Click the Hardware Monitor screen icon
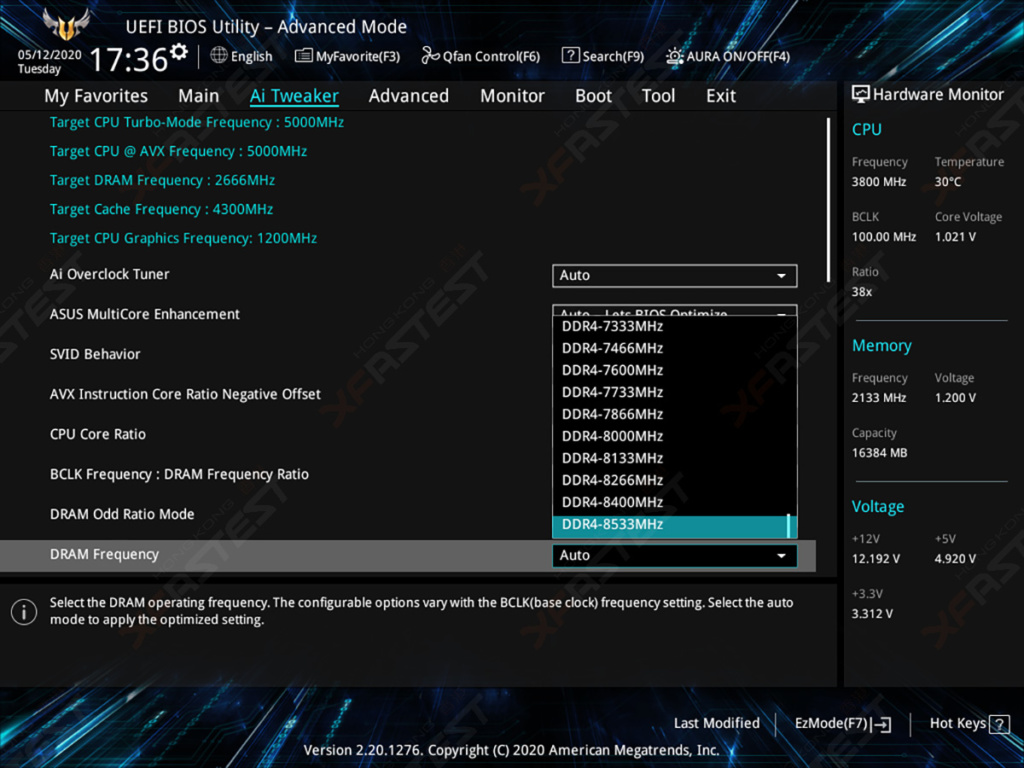 [x=861, y=94]
